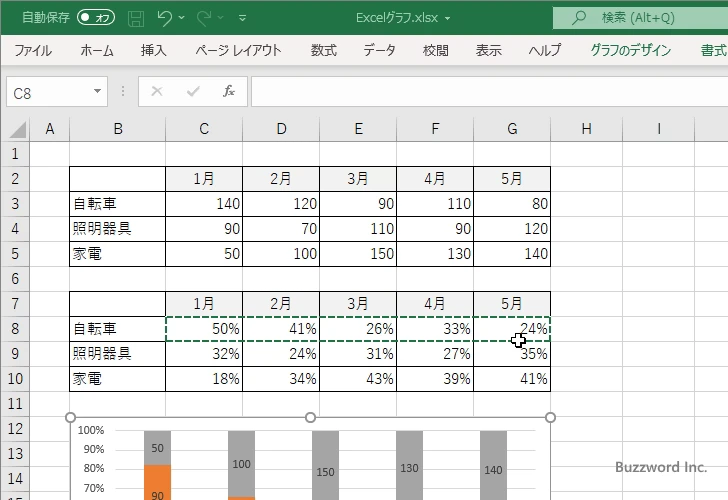Click the Save floppy disk icon
The height and width of the screenshot is (500, 728).
(136, 18)
